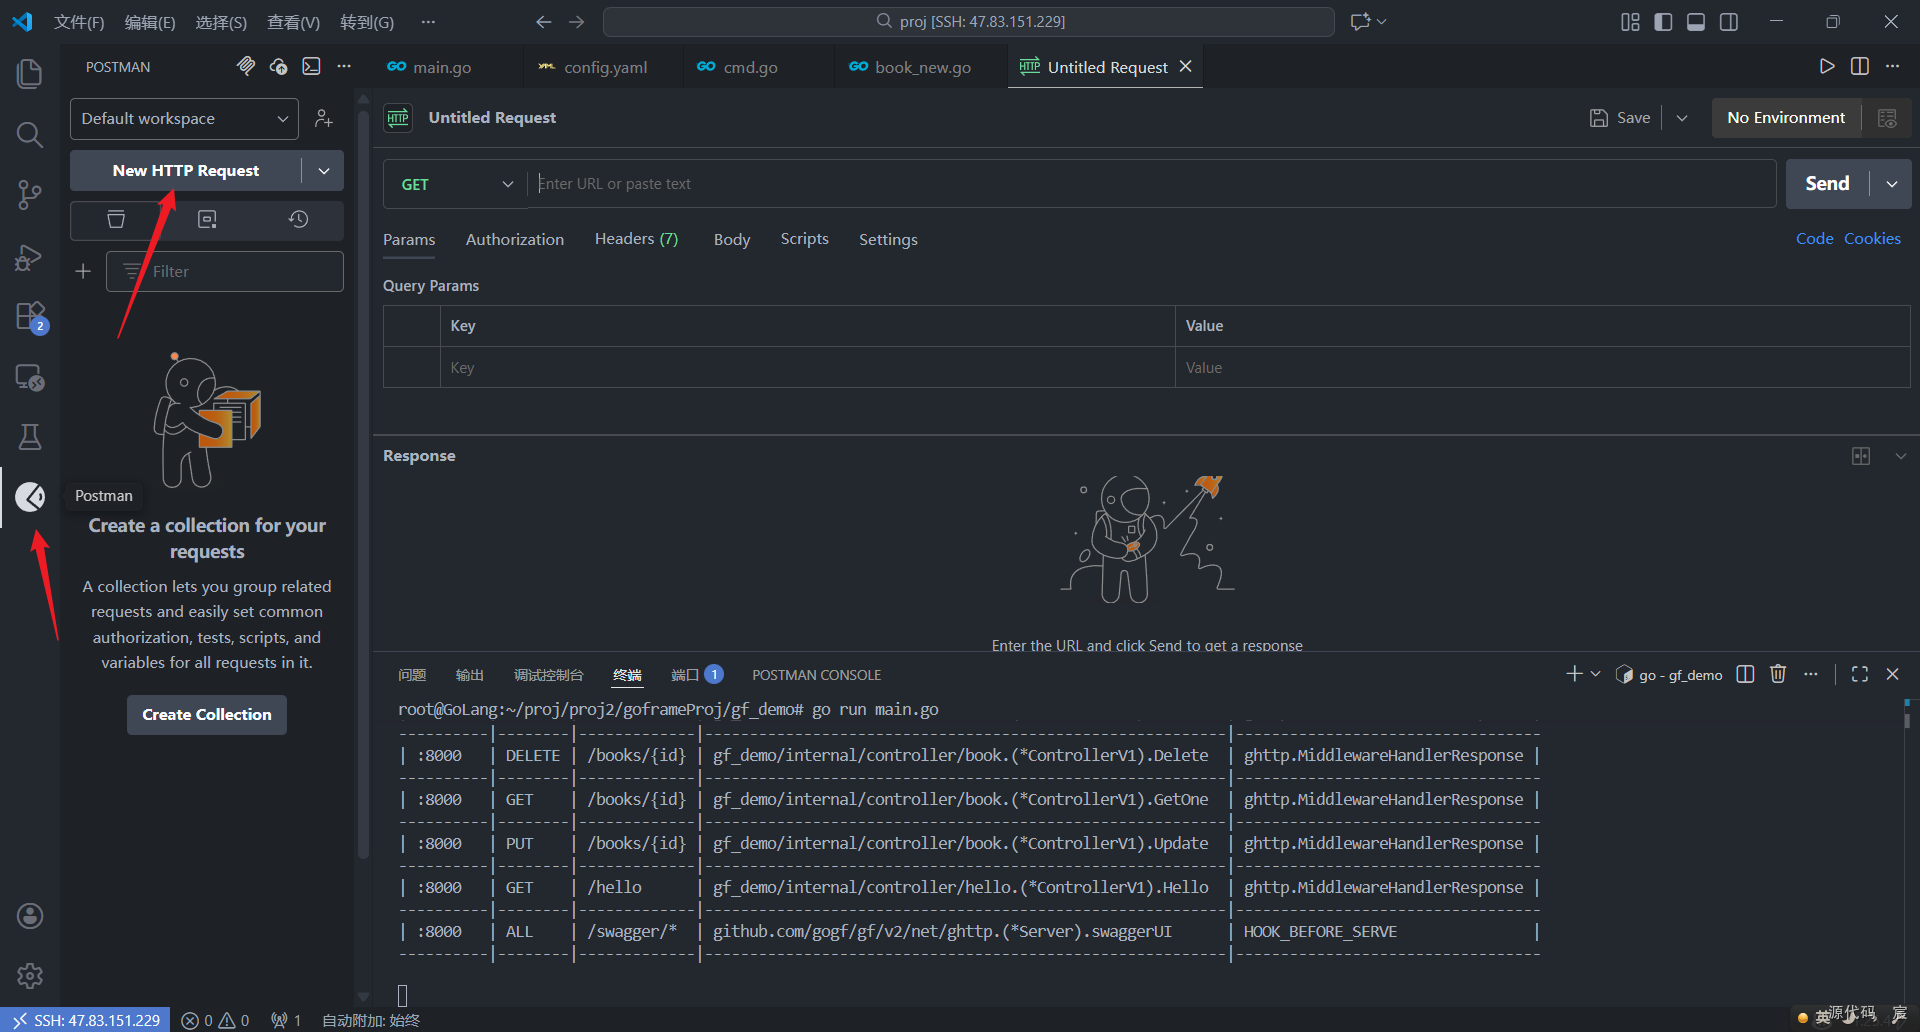Expand Save options dropdown arrow

click(1682, 118)
